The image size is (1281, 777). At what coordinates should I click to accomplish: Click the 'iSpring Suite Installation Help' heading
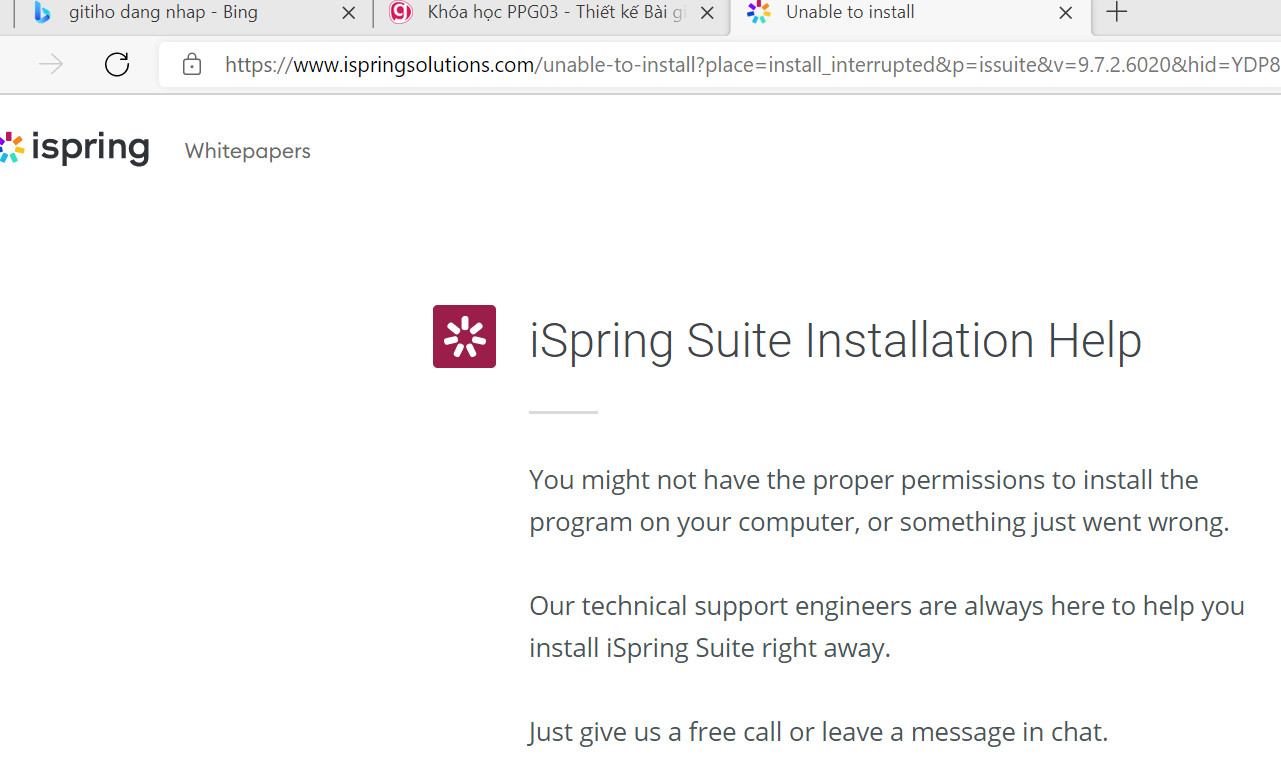point(835,340)
